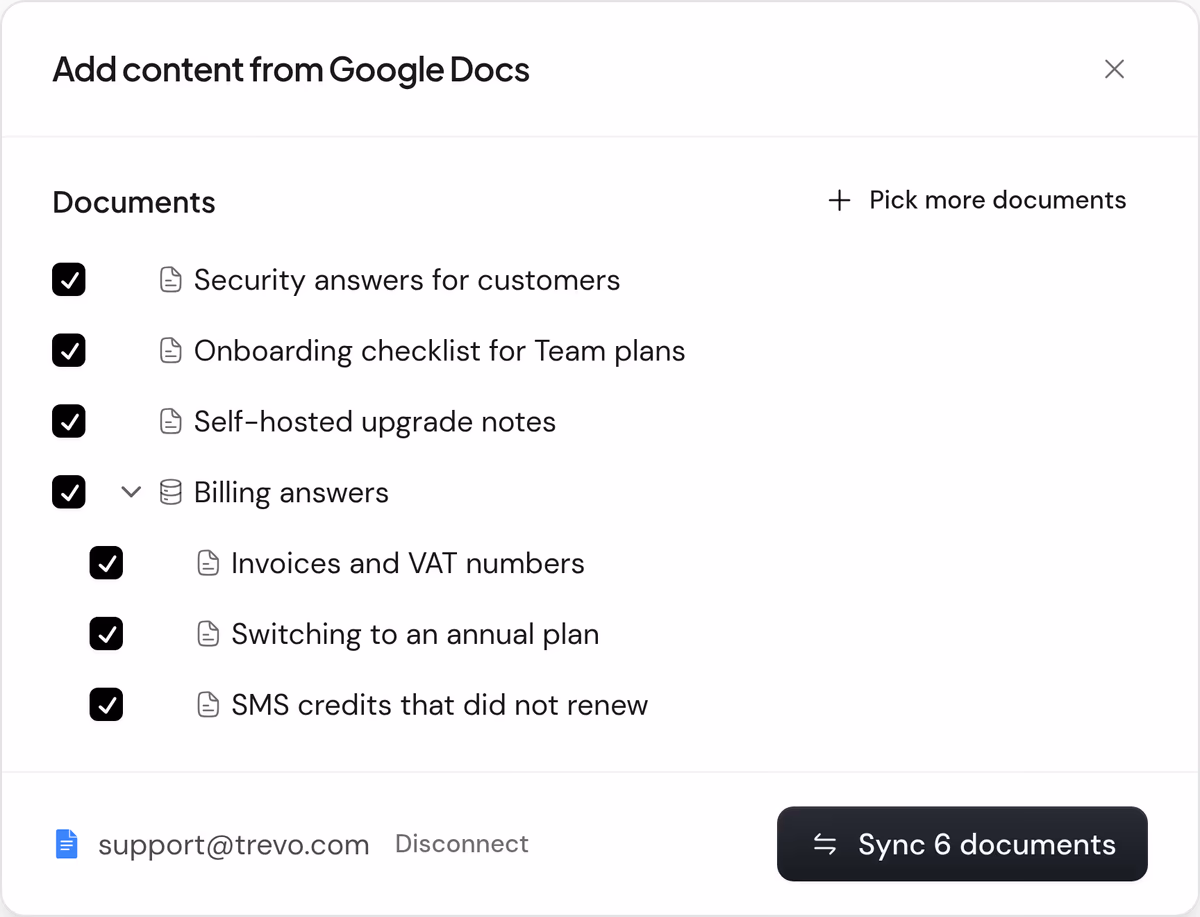Uncheck SMS credits that did not renew
1200x917 pixels.
tap(106, 705)
